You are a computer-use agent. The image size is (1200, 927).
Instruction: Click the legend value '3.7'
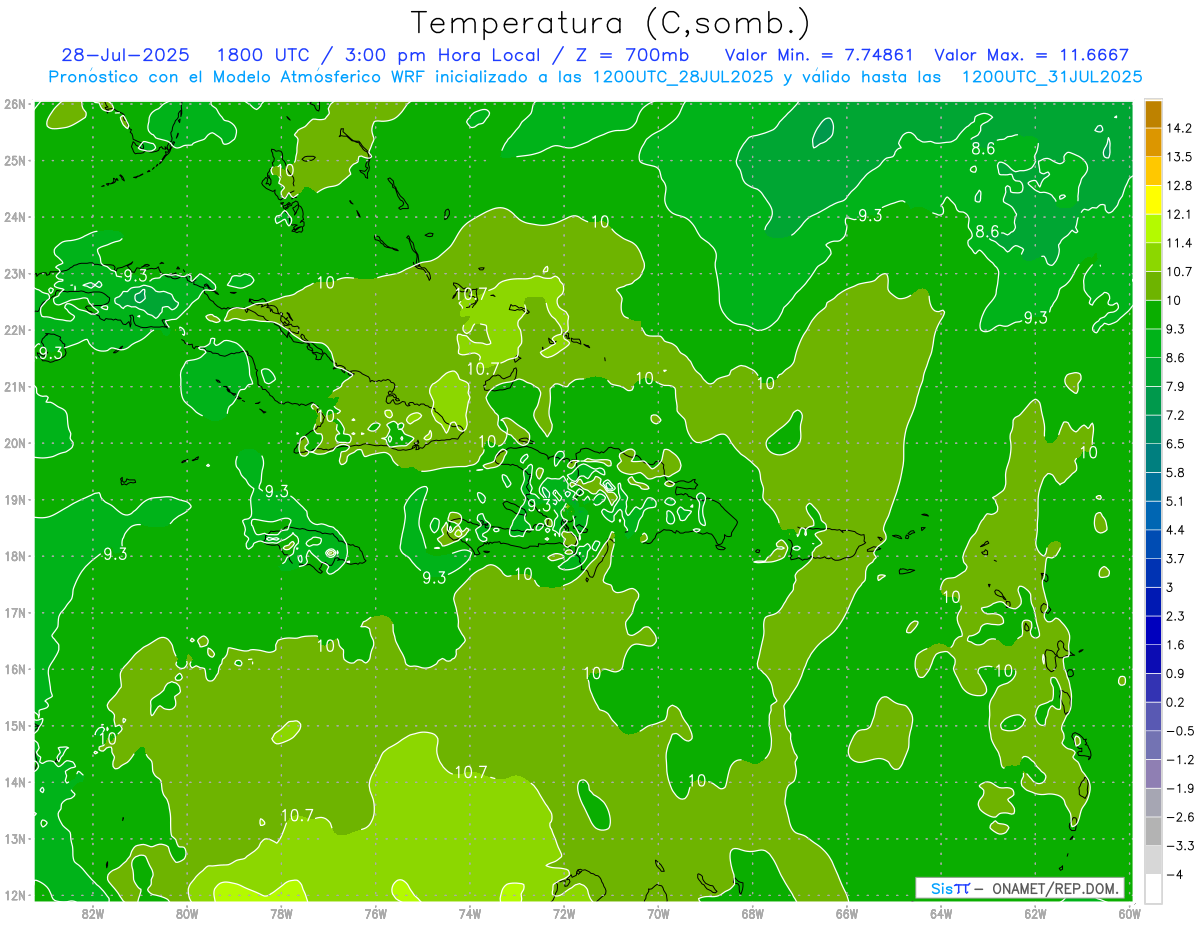1176,558
